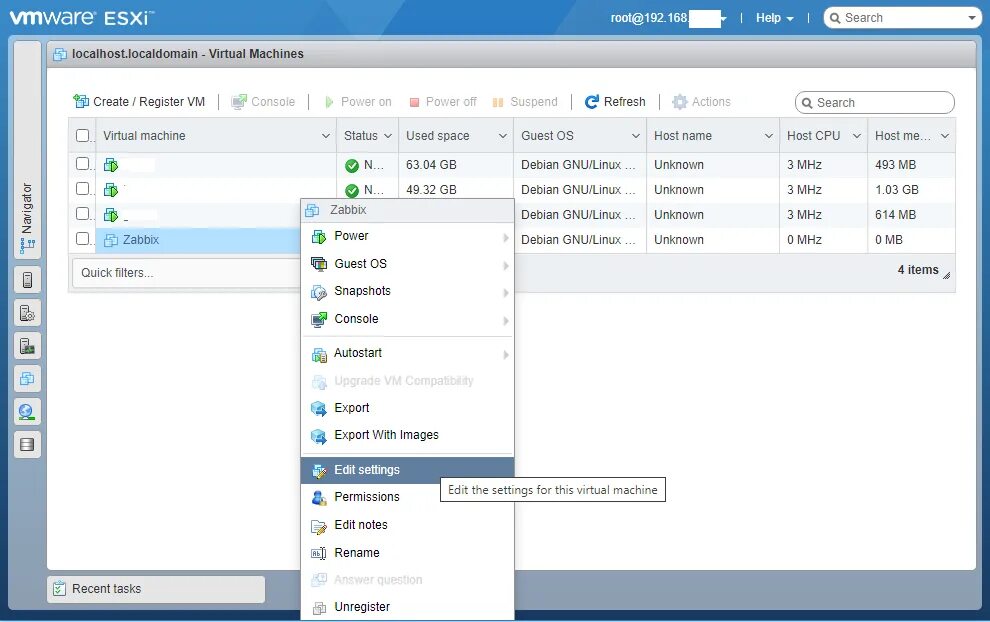The width and height of the screenshot is (990, 622).
Task: Toggle the select-all checkbox in table header
Action: coord(83,135)
